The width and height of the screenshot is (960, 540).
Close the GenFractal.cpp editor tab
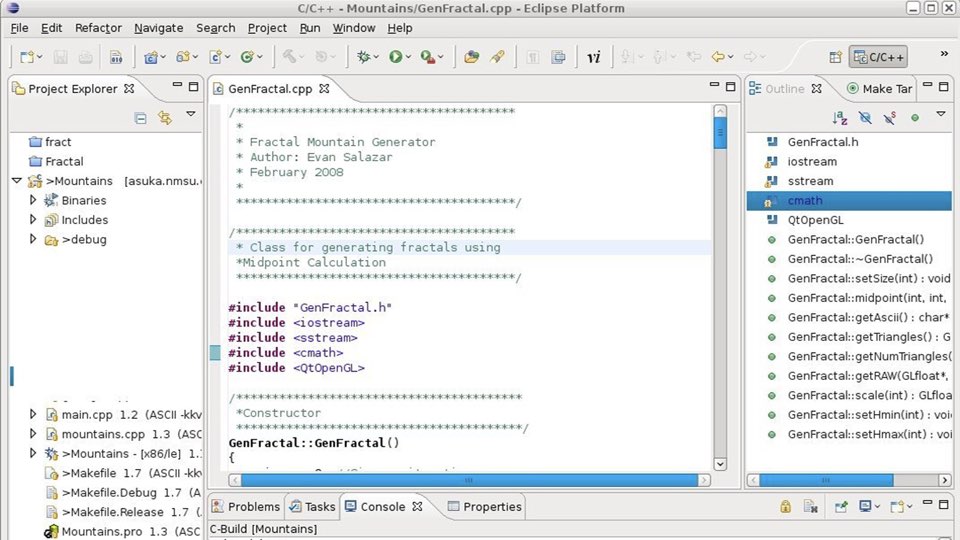pyautogui.click(x=324, y=89)
